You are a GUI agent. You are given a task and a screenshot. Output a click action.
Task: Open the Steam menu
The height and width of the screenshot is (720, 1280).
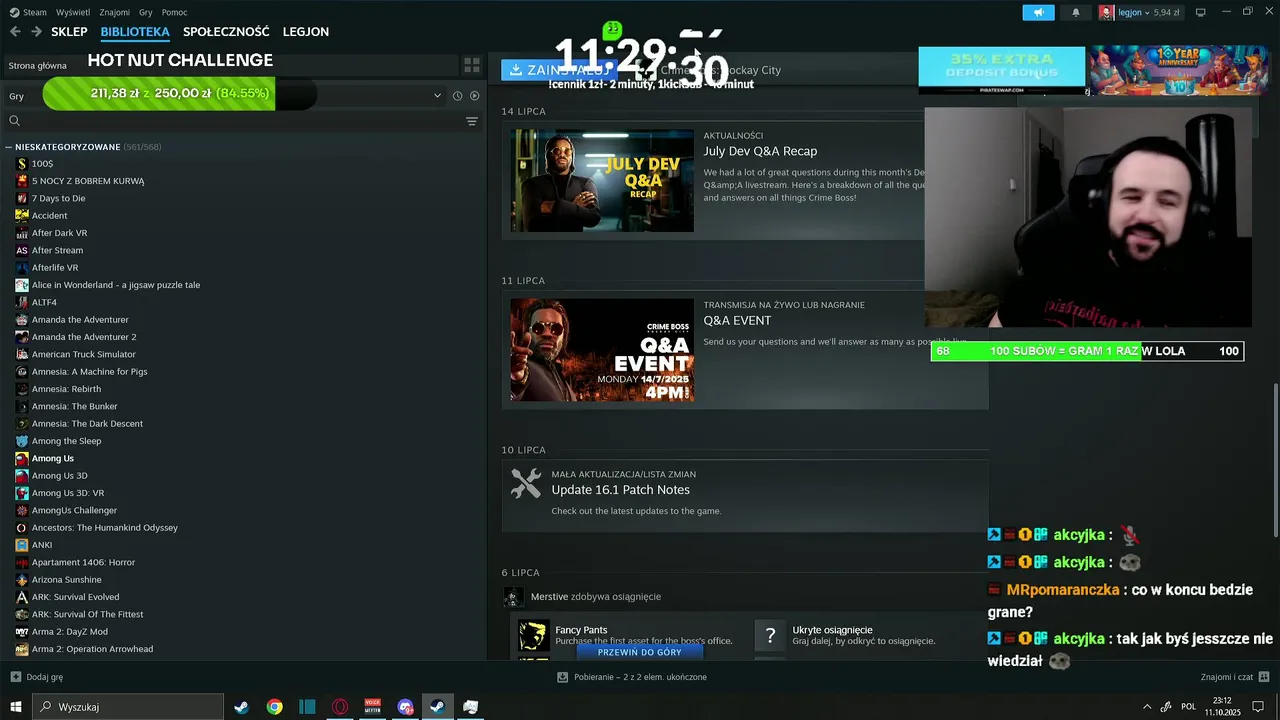tap(29, 12)
